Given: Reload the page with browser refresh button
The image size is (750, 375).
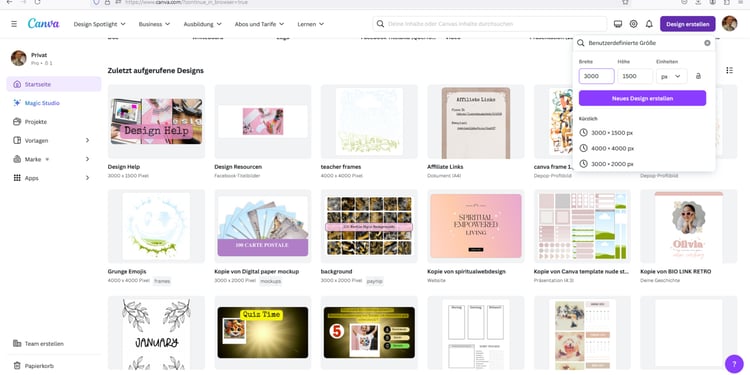Looking at the screenshot, I should click(37, 2).
